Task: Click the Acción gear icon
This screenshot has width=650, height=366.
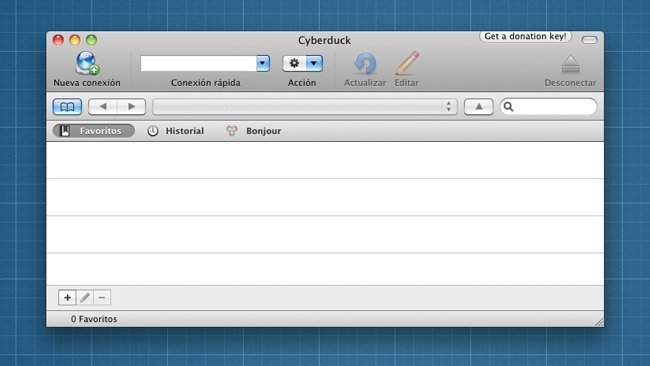Action: tap(294, 63)
